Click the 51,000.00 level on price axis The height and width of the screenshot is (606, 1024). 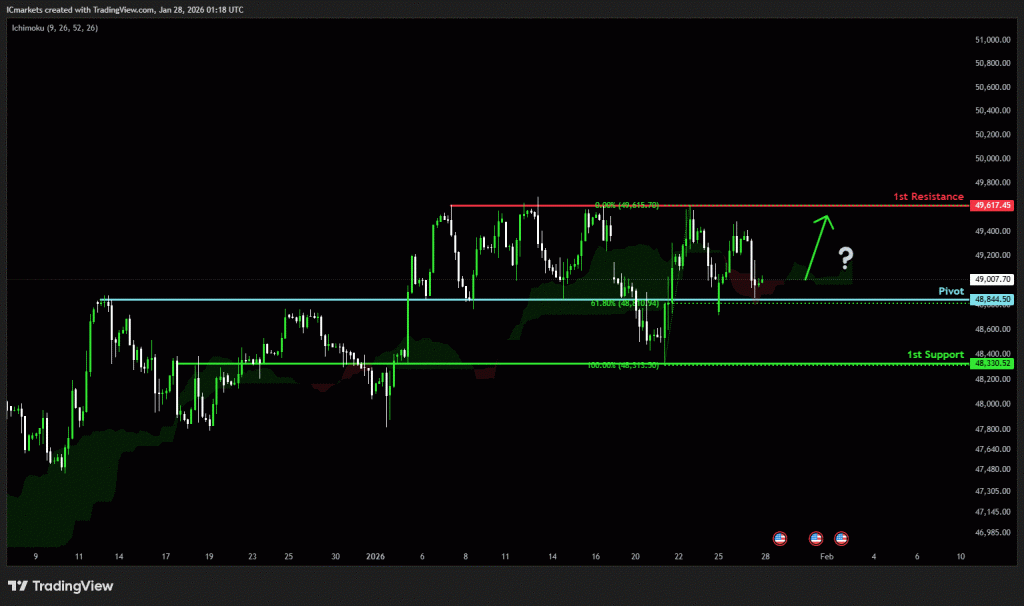coord(992,40)
